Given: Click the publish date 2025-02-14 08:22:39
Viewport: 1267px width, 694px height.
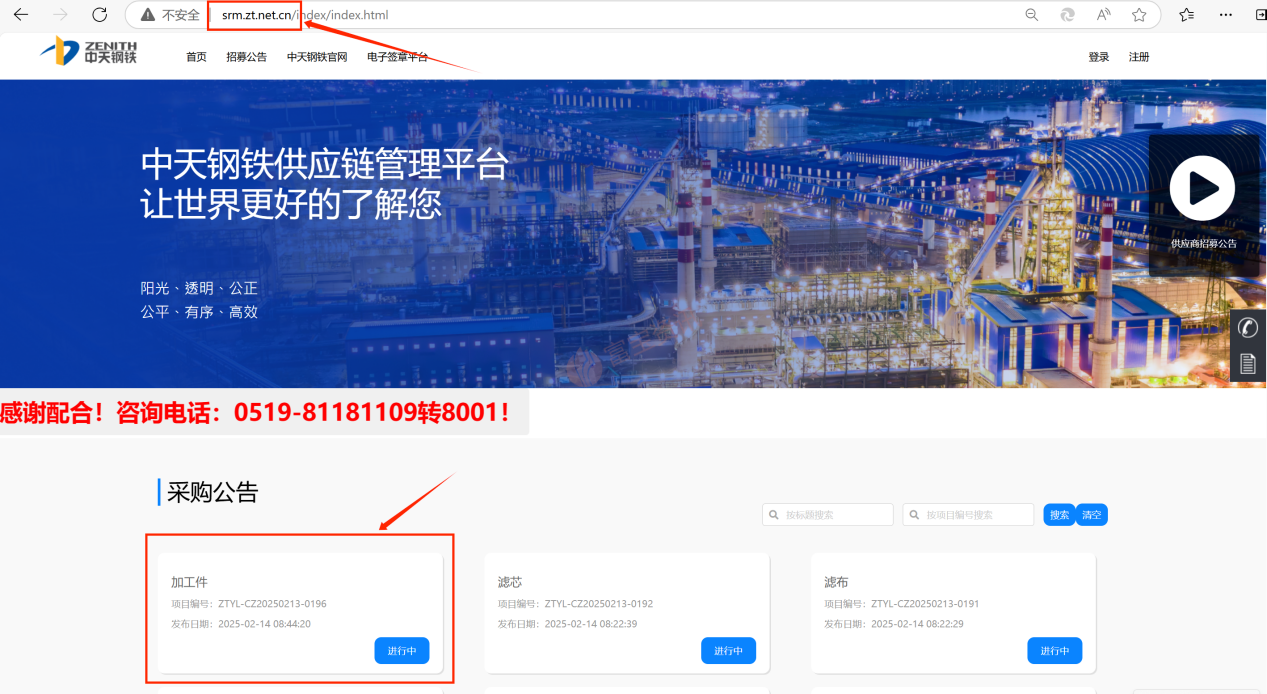Looking at the screenshot, I should tap(591, 624).
